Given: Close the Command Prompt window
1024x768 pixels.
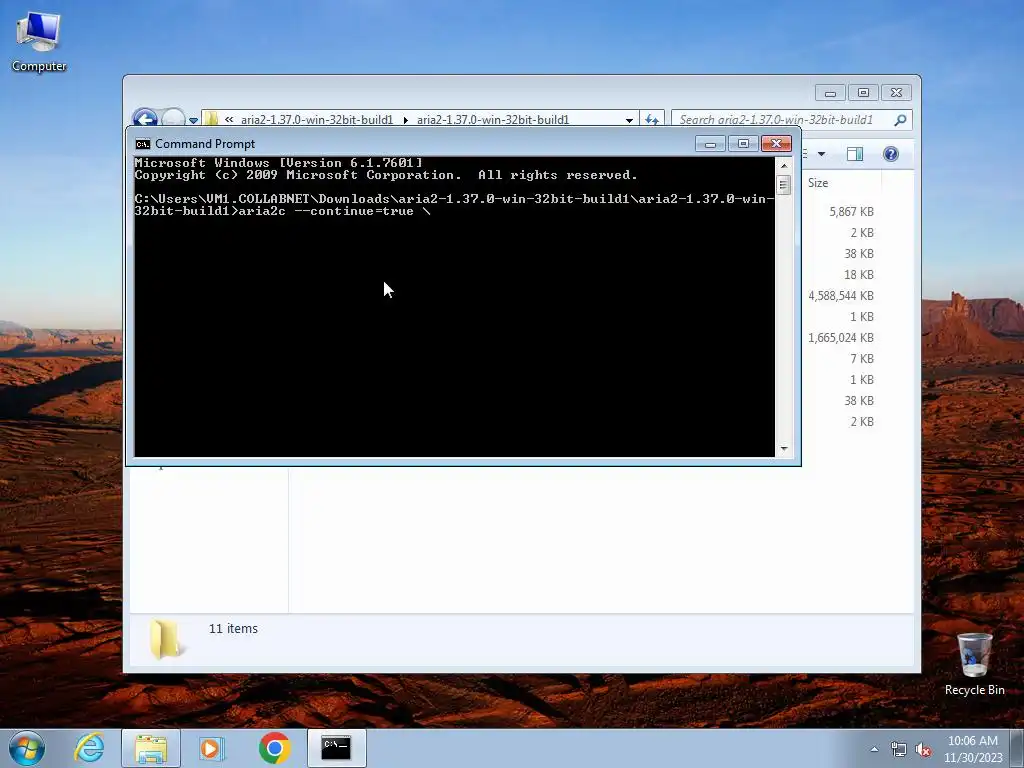Looking at the screenshot, I should pos(776,144).
